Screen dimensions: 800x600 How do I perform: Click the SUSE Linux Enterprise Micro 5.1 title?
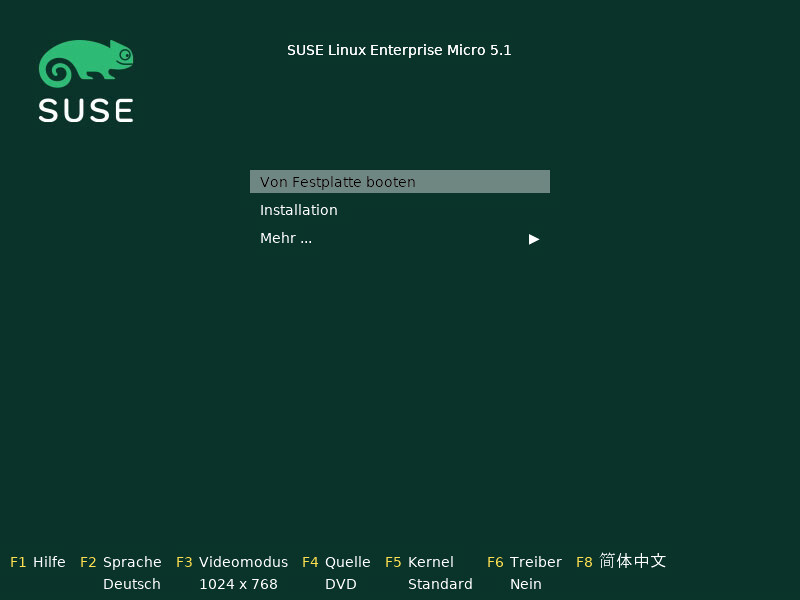[399, 50]
